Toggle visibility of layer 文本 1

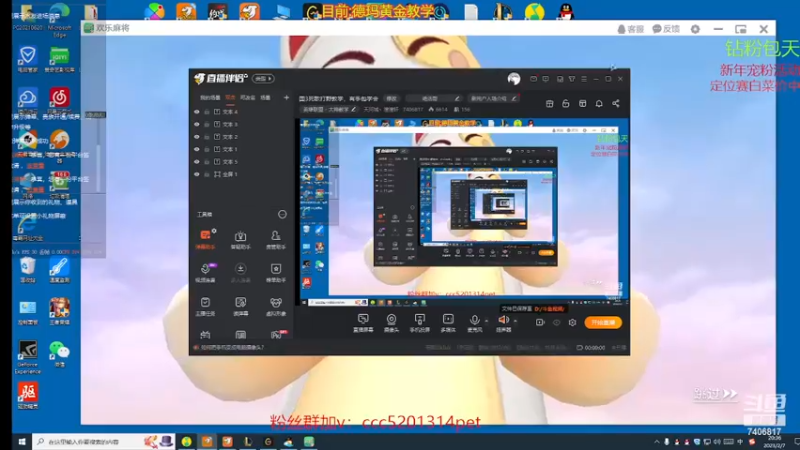[x=196, y=149]
